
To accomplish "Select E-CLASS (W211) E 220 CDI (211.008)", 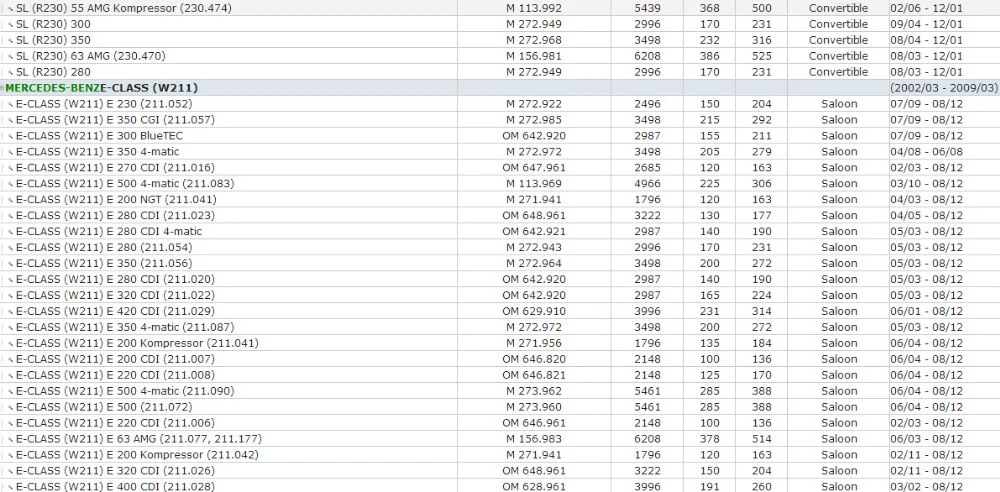I will (x=115, y=375).
